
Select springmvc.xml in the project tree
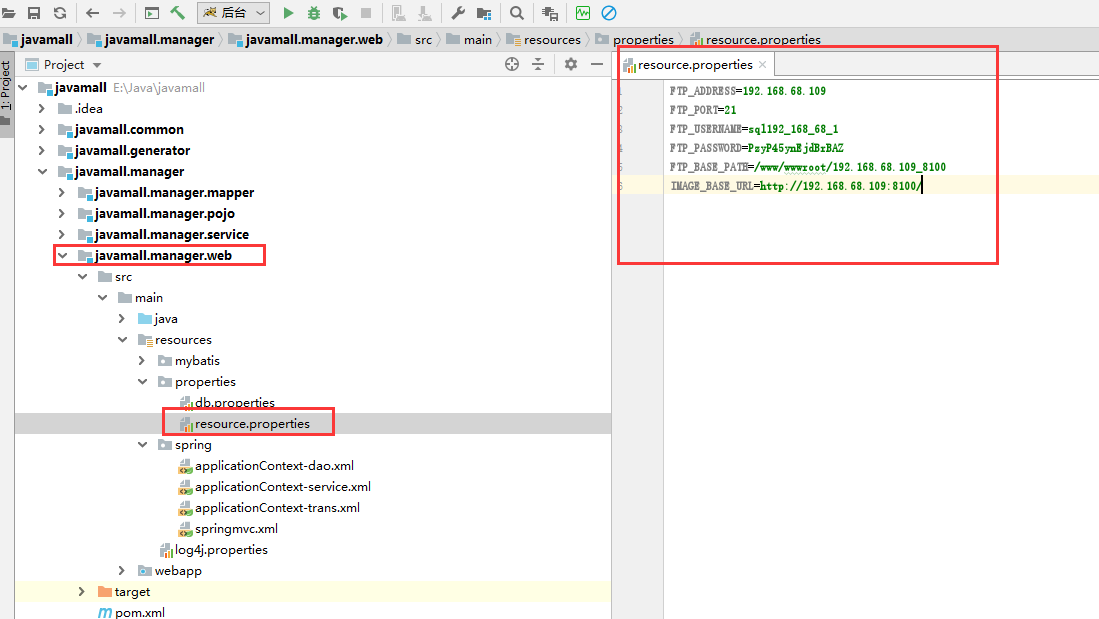[236, 529]
